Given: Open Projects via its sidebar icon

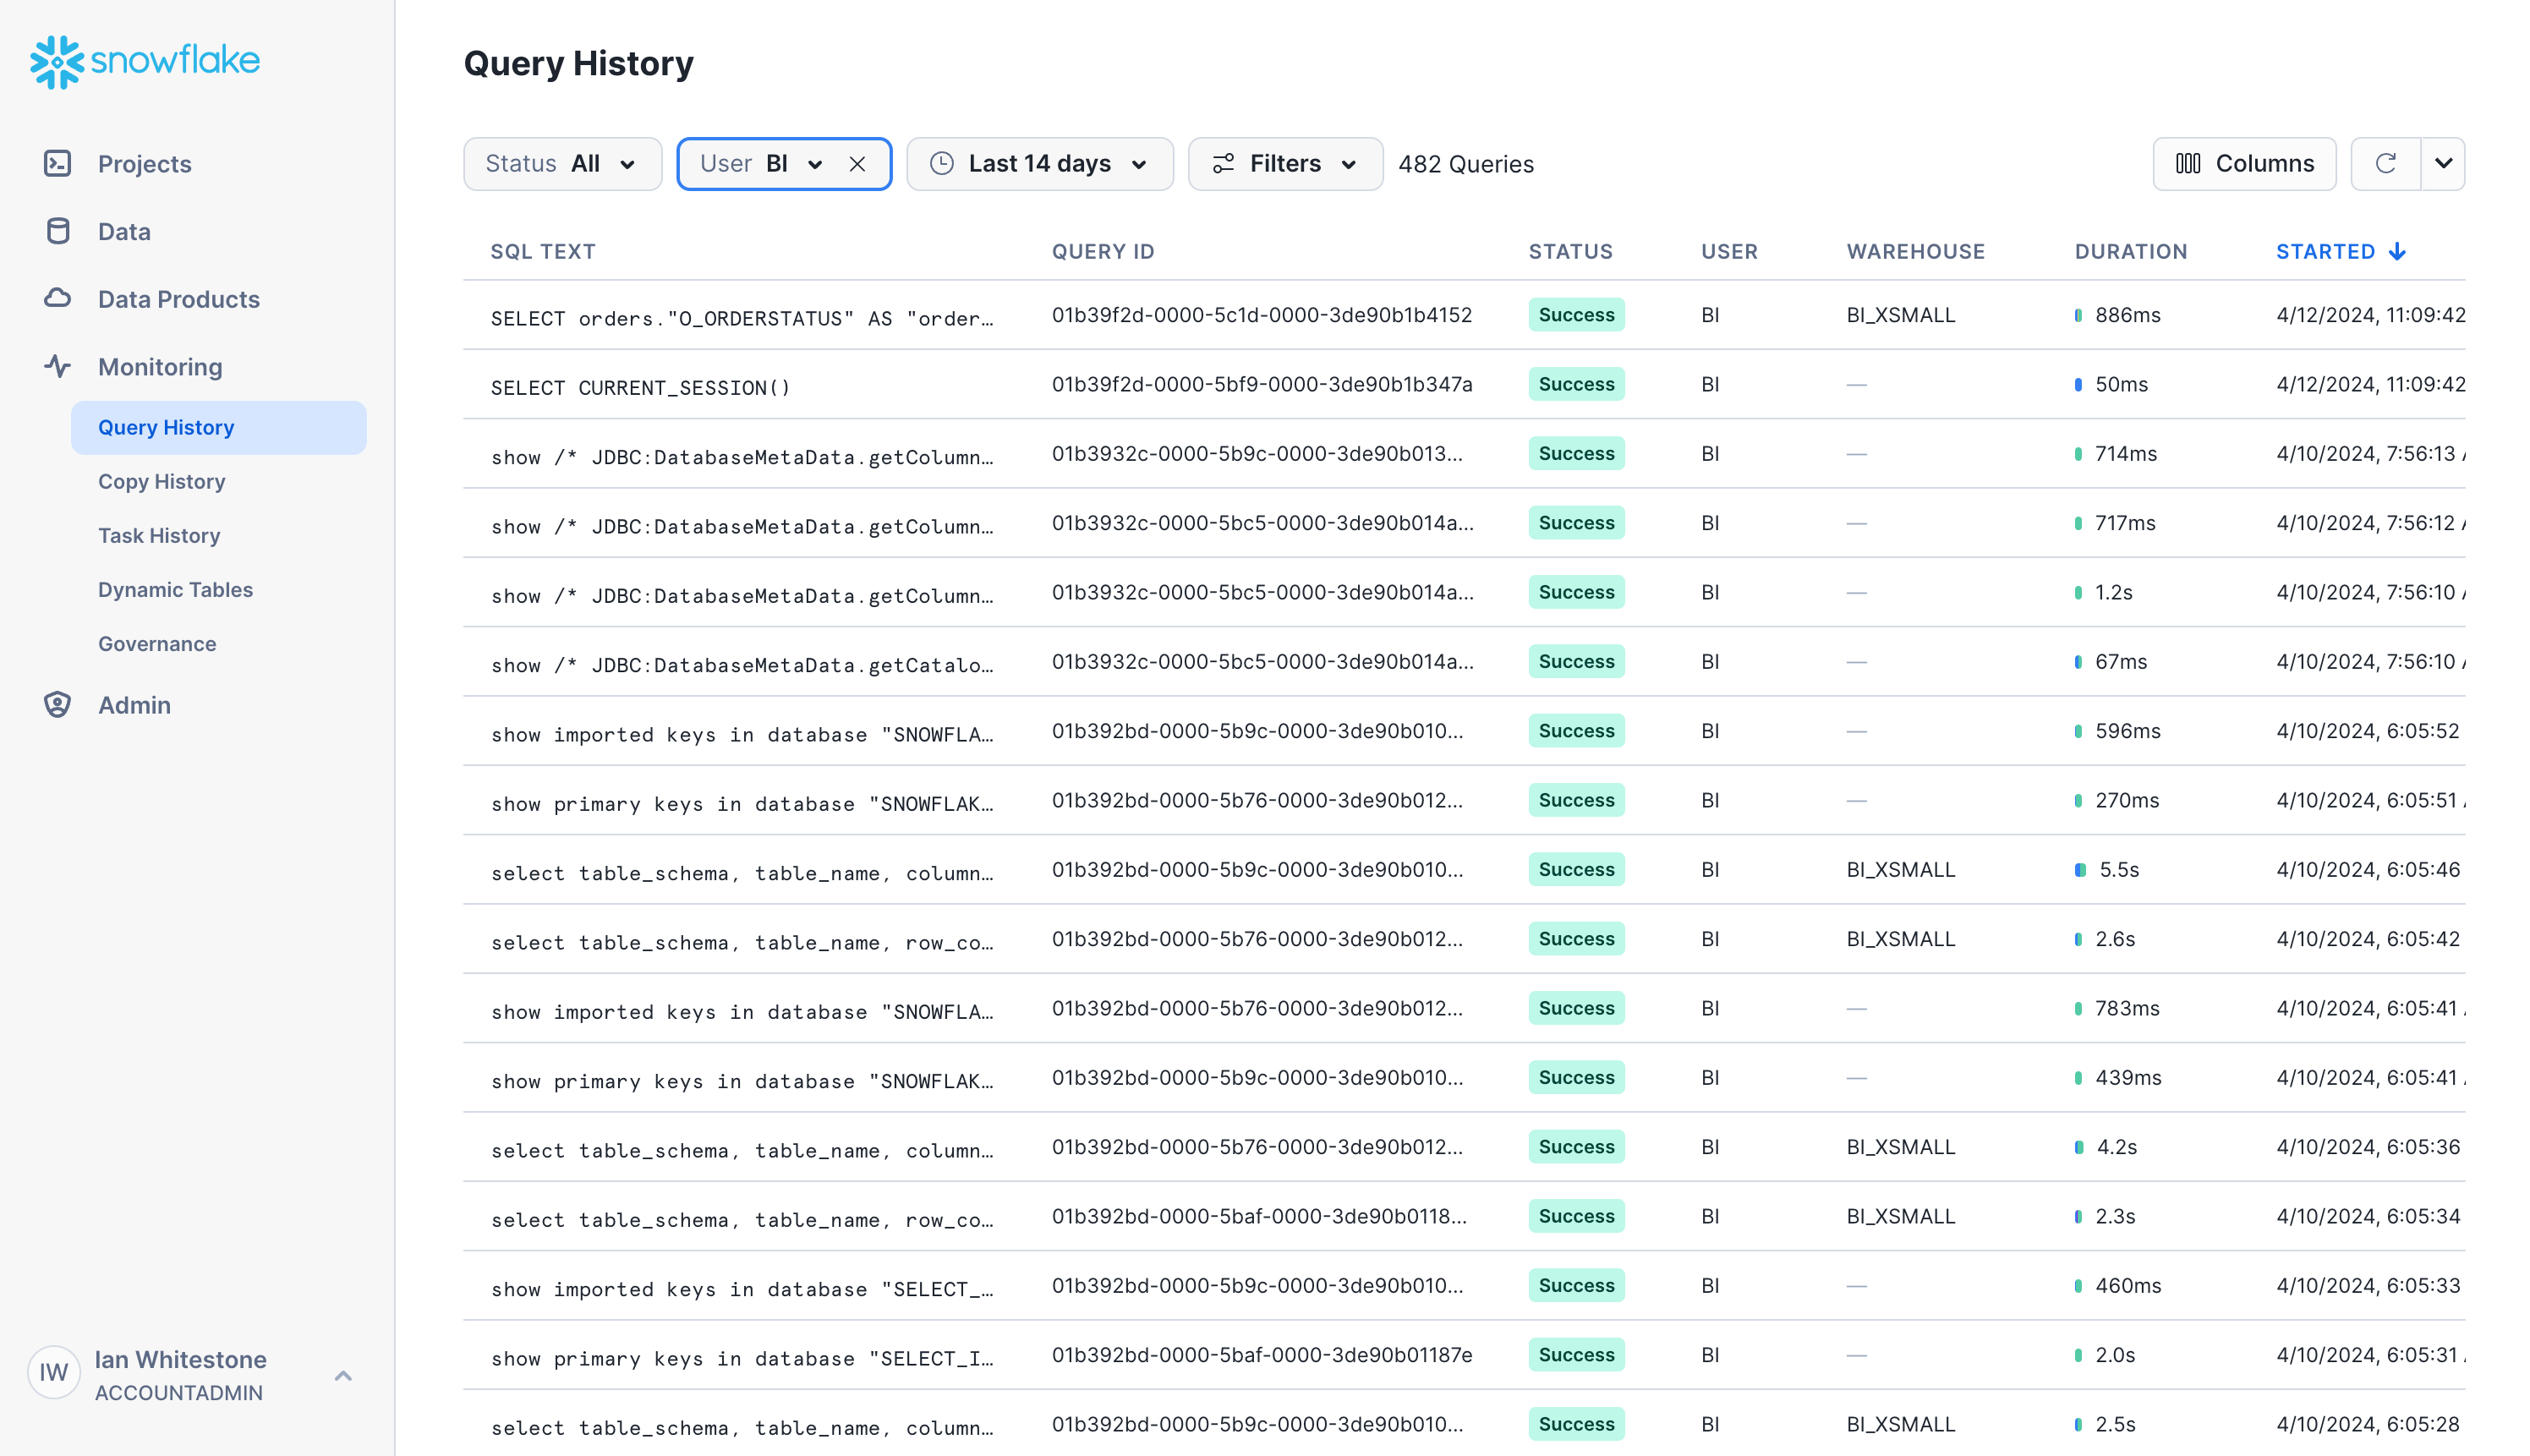Looking at the screenshot, I should (x=57, y=163).
